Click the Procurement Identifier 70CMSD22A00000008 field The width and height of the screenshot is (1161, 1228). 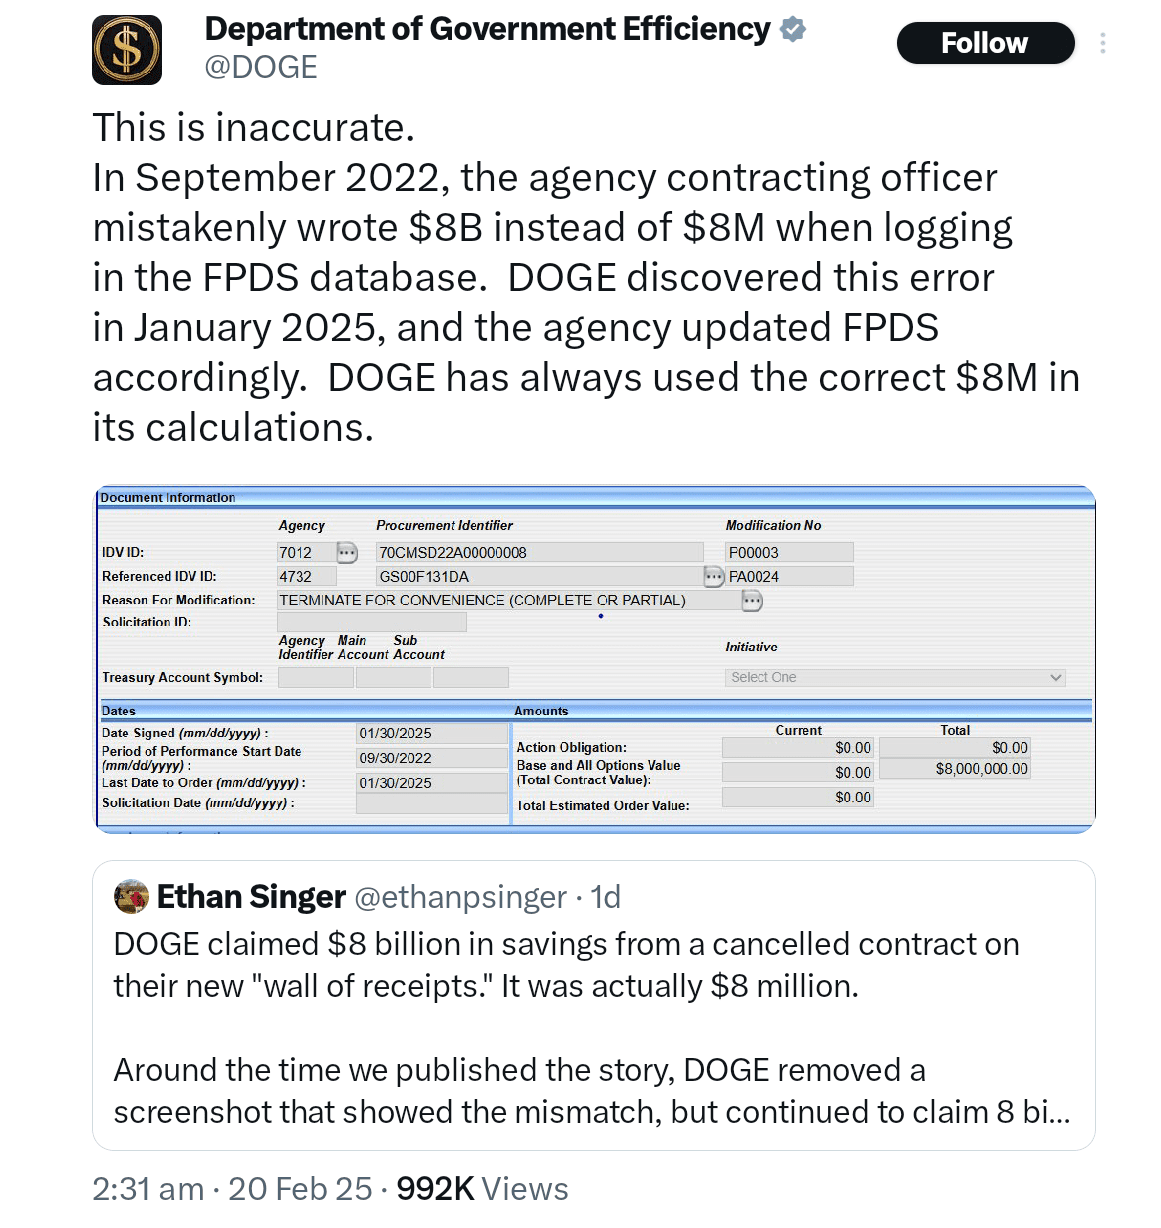[538, 552]
